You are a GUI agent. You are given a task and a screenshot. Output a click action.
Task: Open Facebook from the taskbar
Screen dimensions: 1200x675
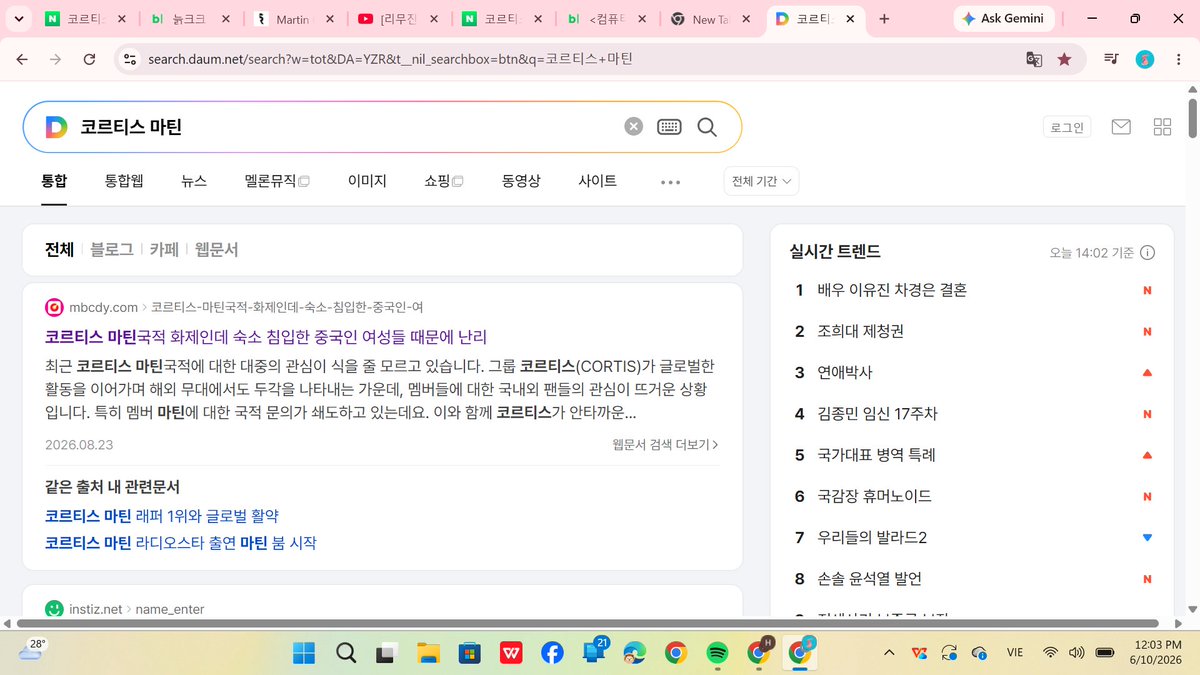(x=552, y=653)
